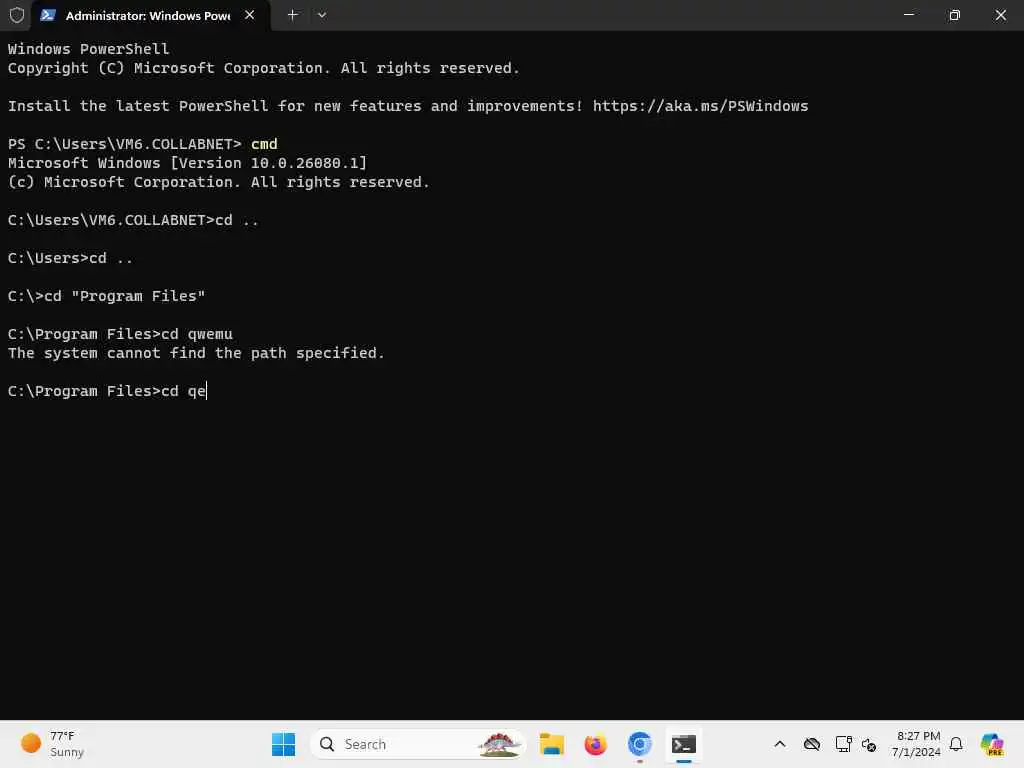Open the clock showing 8:27 PM
Viewport: 1024px width, 768px height.
click(917, 744)
